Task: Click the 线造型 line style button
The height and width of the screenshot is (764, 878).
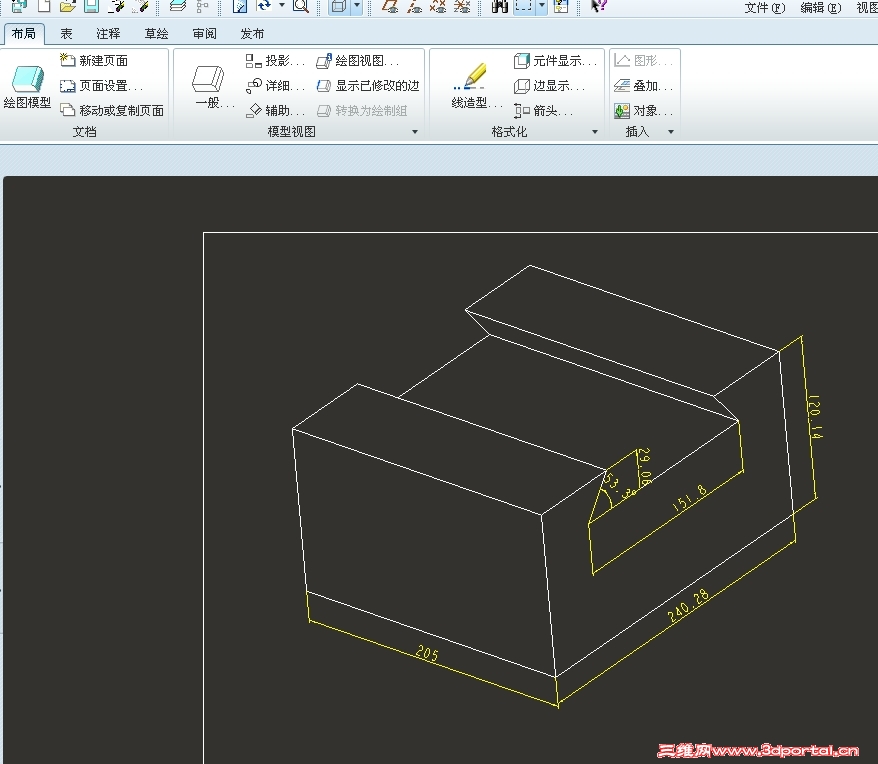Action: [x=477, y=87]
